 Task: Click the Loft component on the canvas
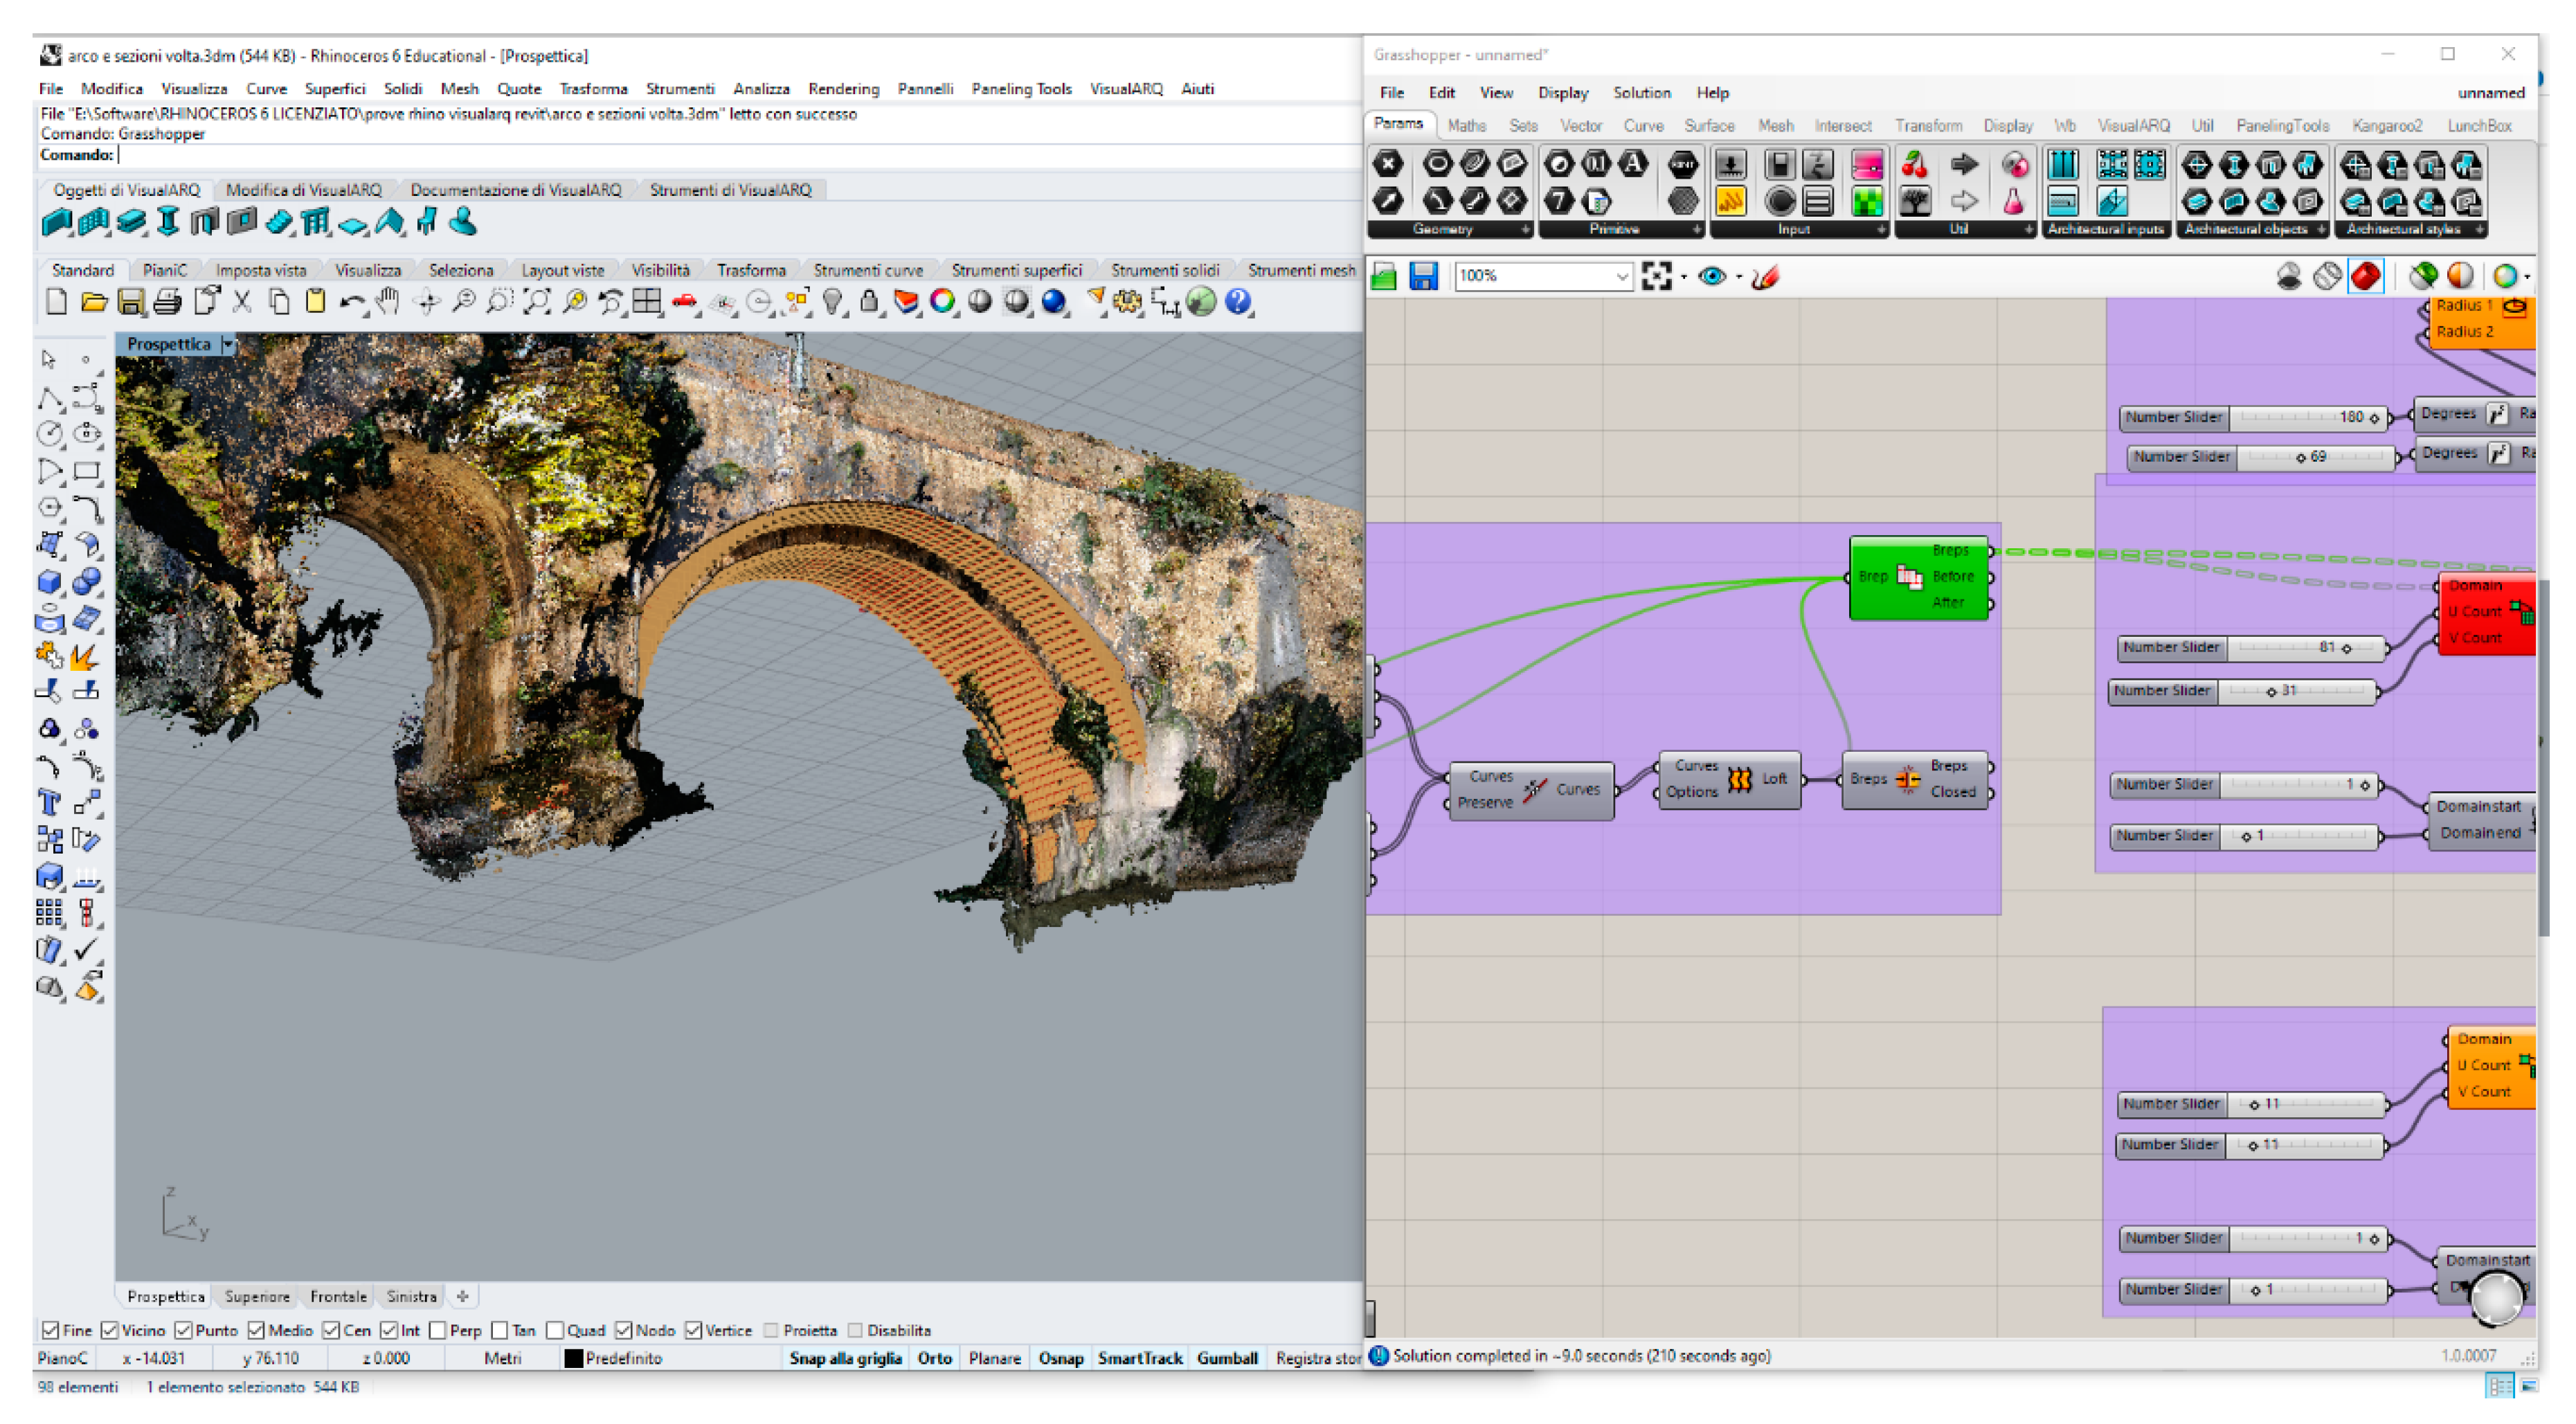coord(1739,780)
